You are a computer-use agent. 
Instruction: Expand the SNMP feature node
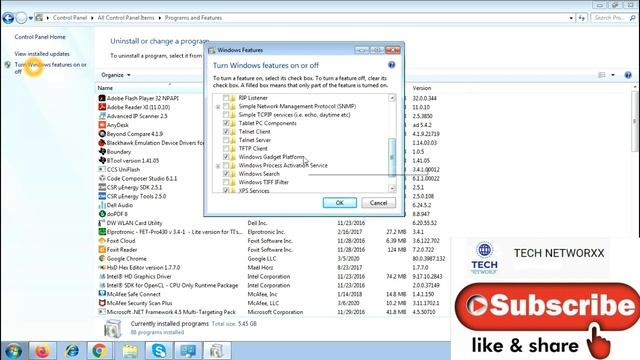click(218, 107)
